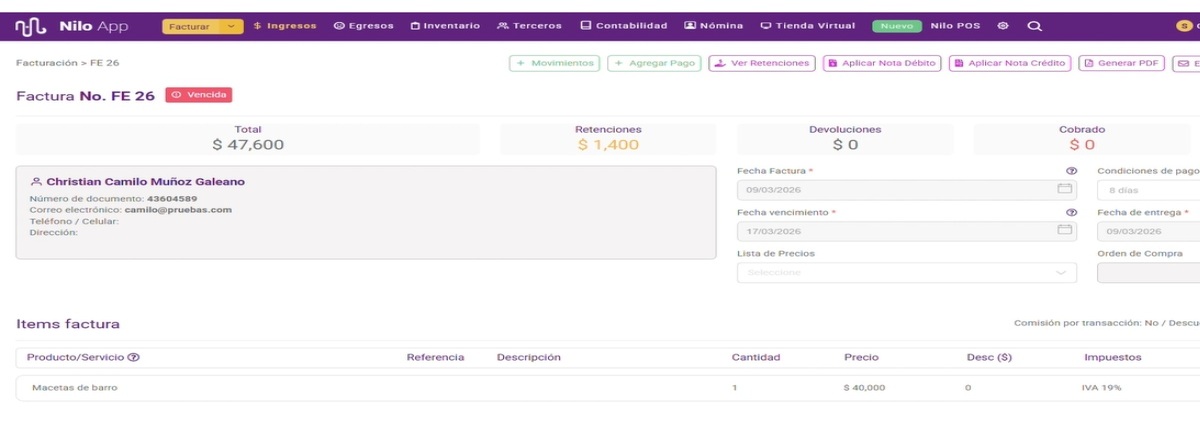Open the settings gear in top bar

click(1003, 26)
